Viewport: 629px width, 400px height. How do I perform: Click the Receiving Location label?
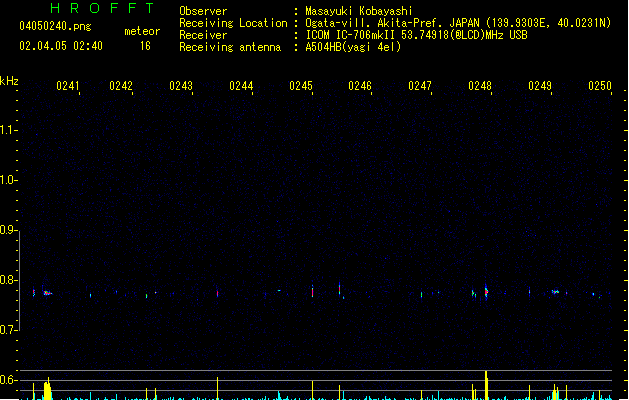click(x=233, y=23)
